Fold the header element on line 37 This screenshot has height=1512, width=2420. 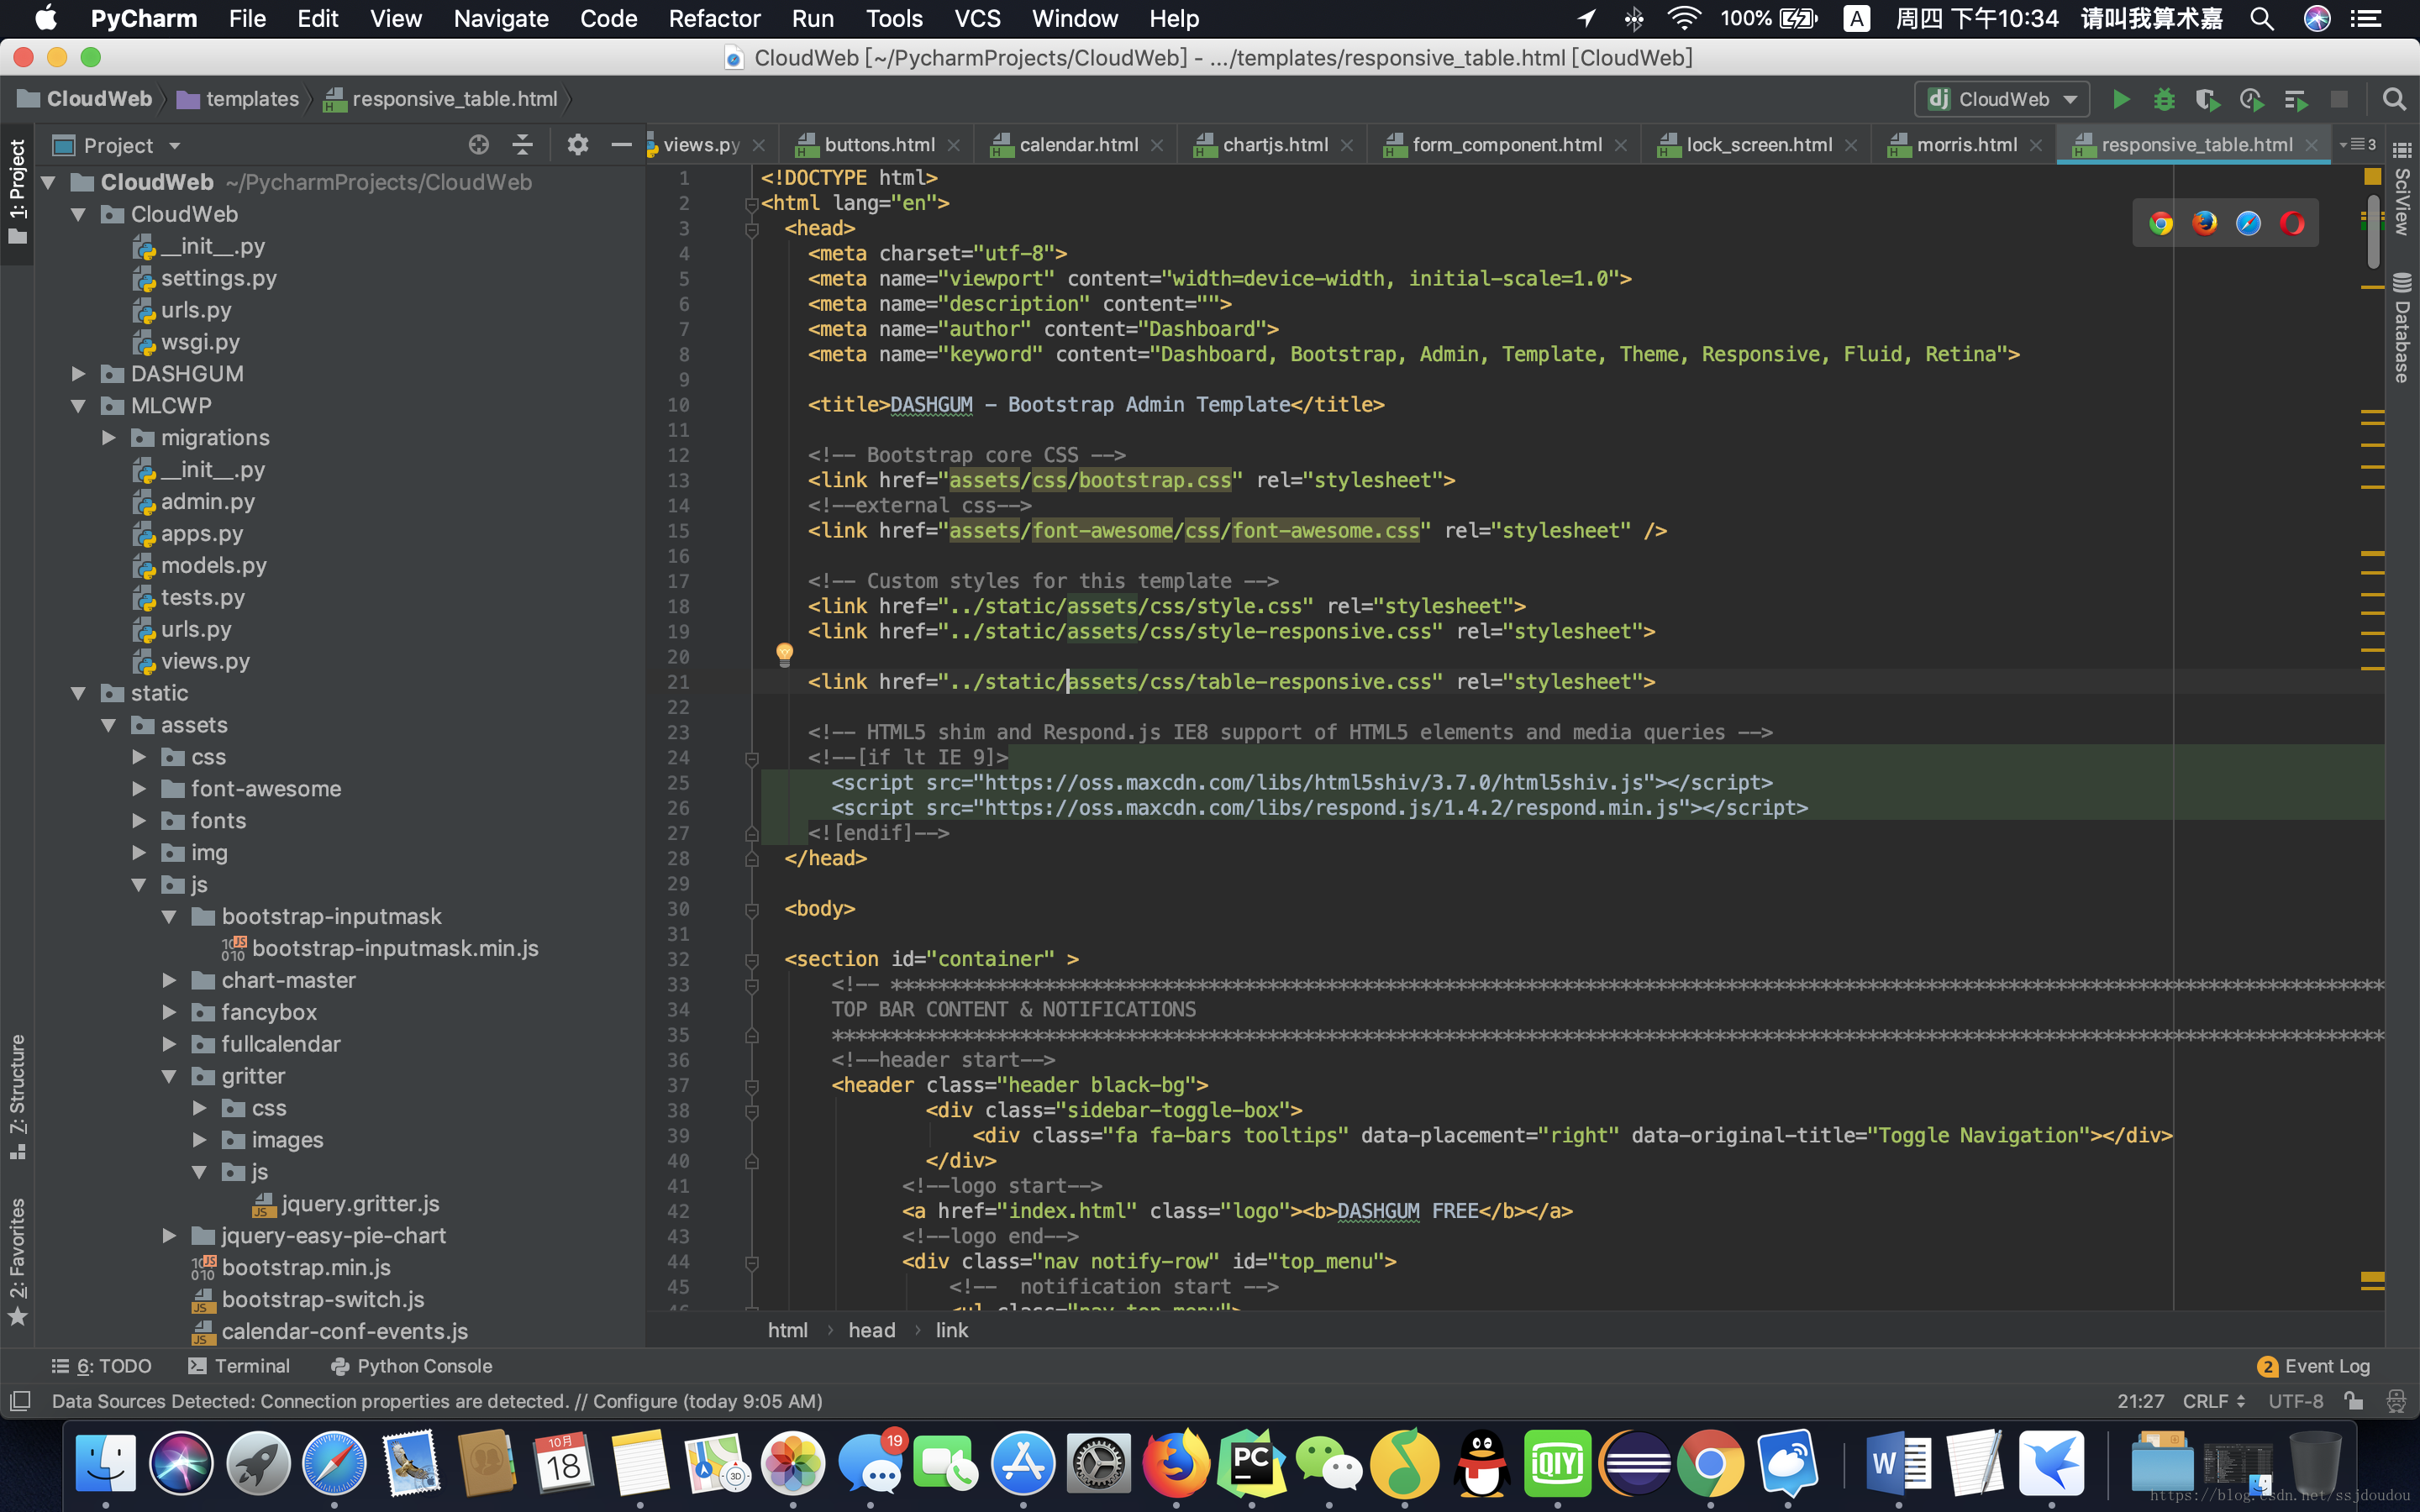click(752, 1086)
